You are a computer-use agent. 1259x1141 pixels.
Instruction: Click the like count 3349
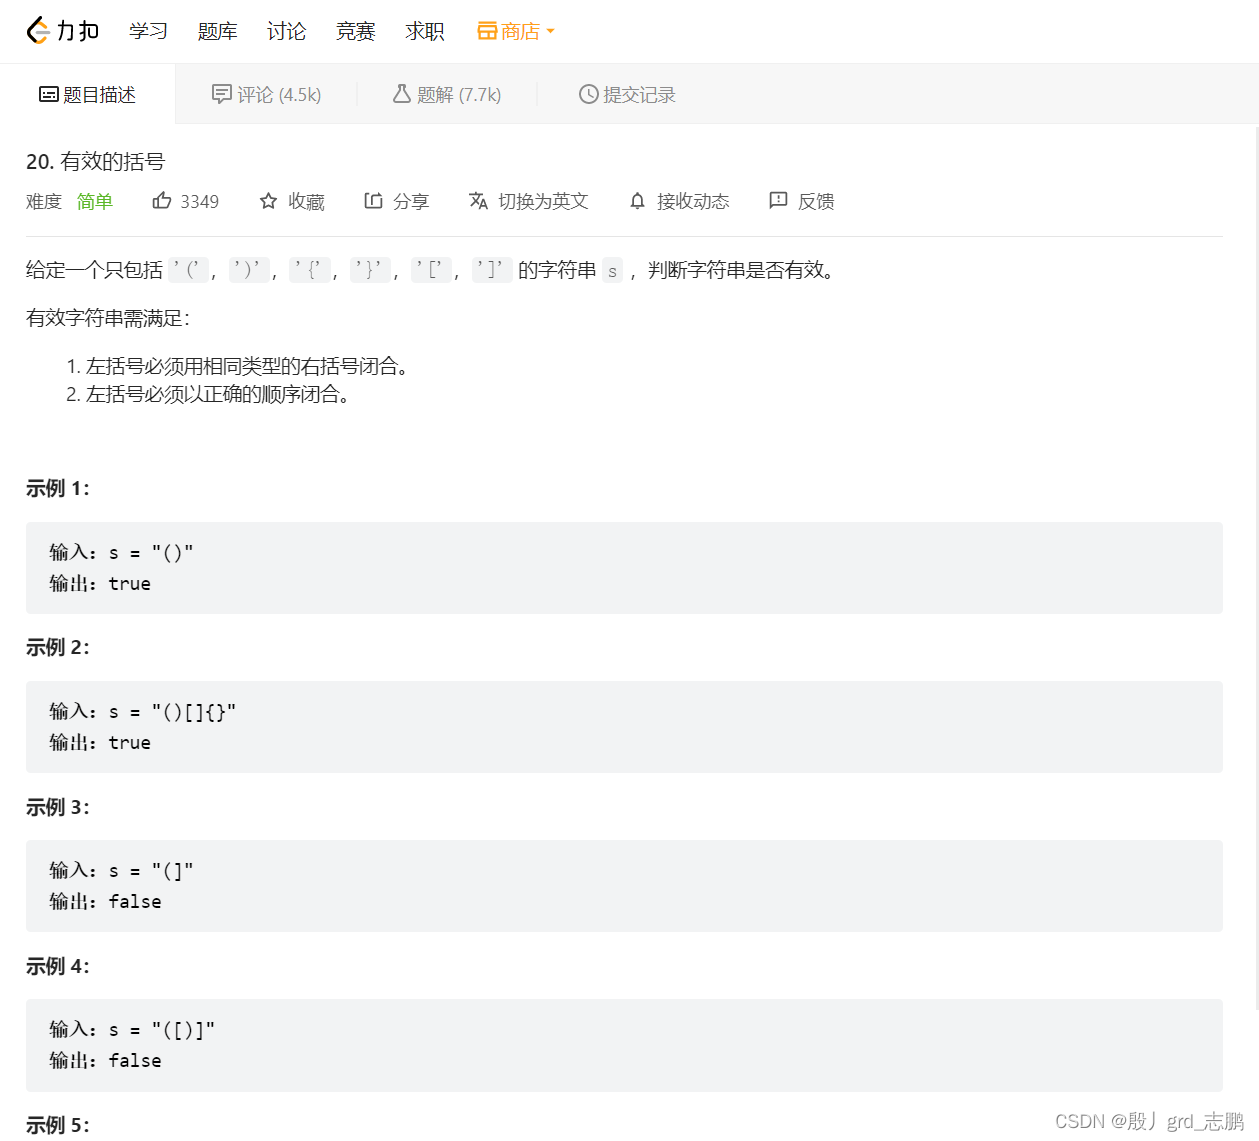click(199, 201)
